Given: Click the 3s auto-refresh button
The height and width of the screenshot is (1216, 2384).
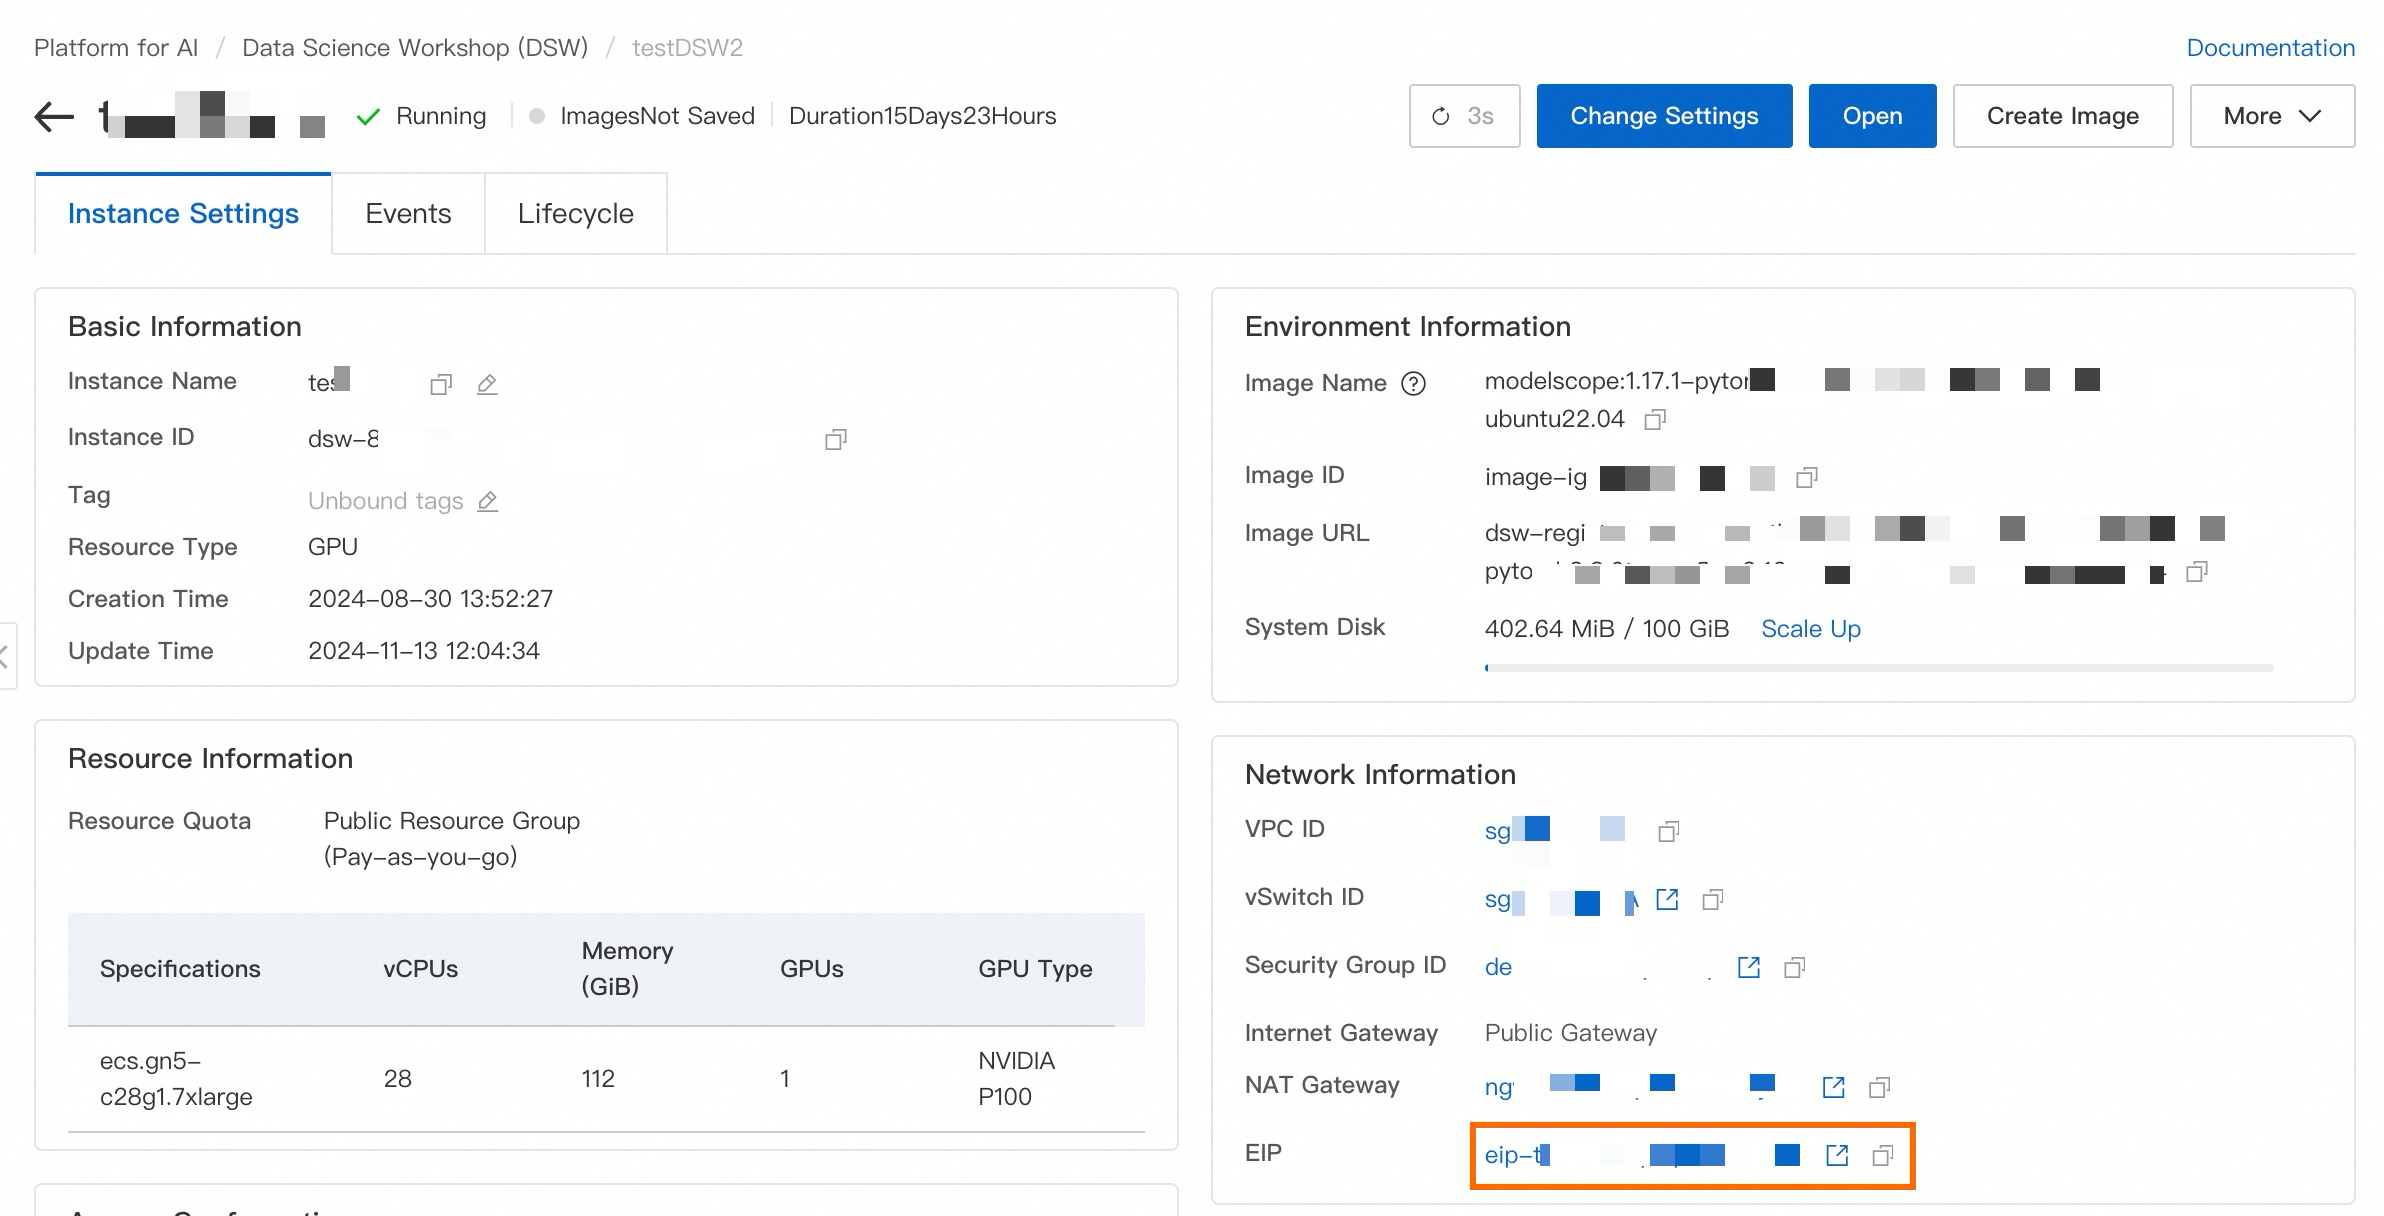Looking at the screenshot, I should [x=1464, y=117].
